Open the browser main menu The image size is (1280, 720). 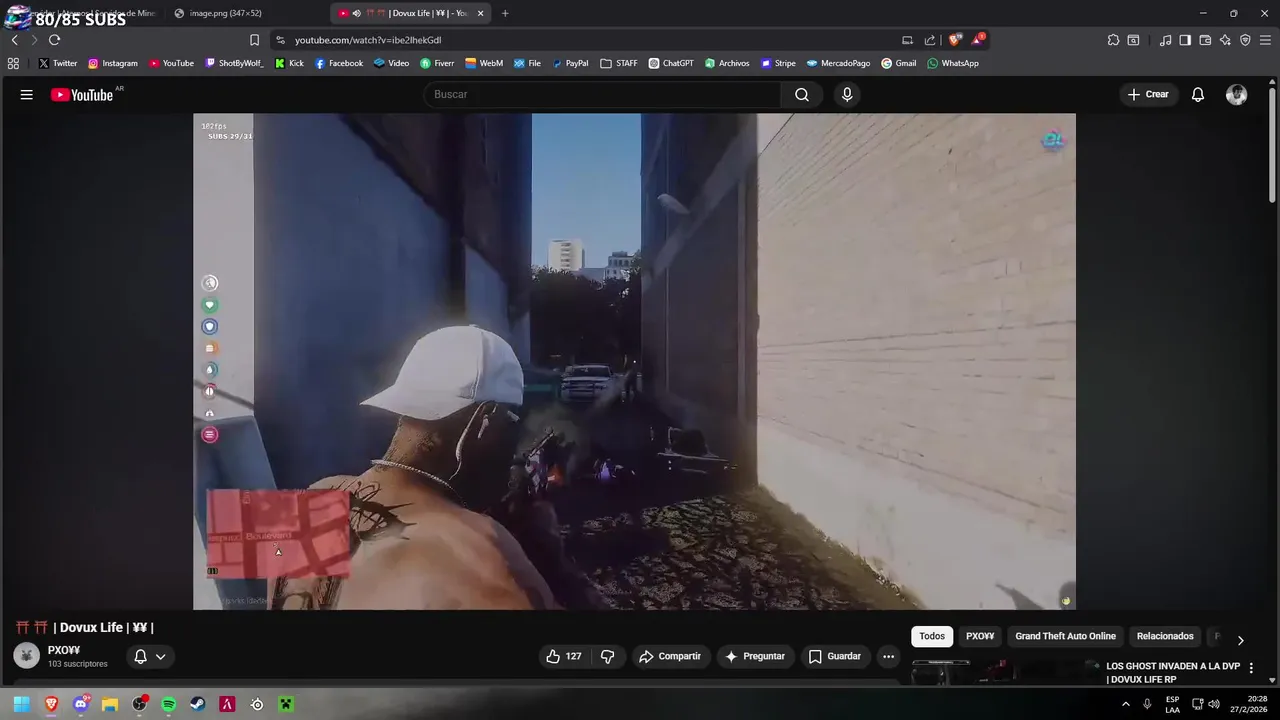coord(1265,40)
